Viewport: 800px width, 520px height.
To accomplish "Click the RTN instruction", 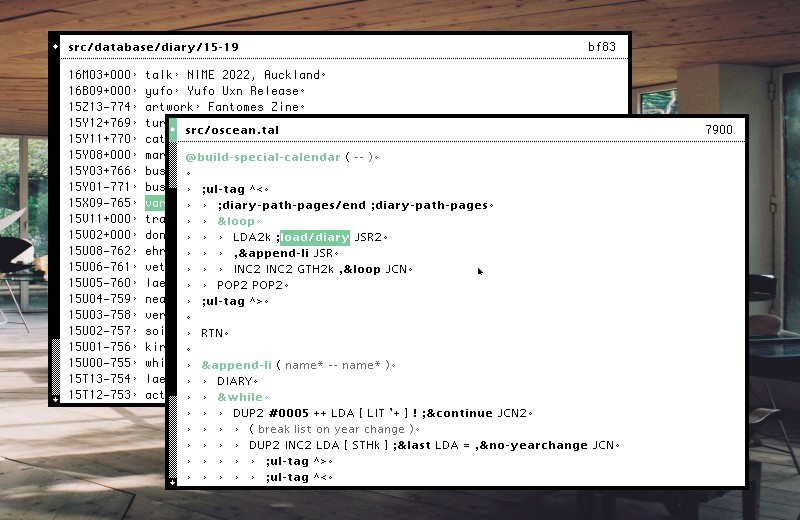I will coord(212,333).
